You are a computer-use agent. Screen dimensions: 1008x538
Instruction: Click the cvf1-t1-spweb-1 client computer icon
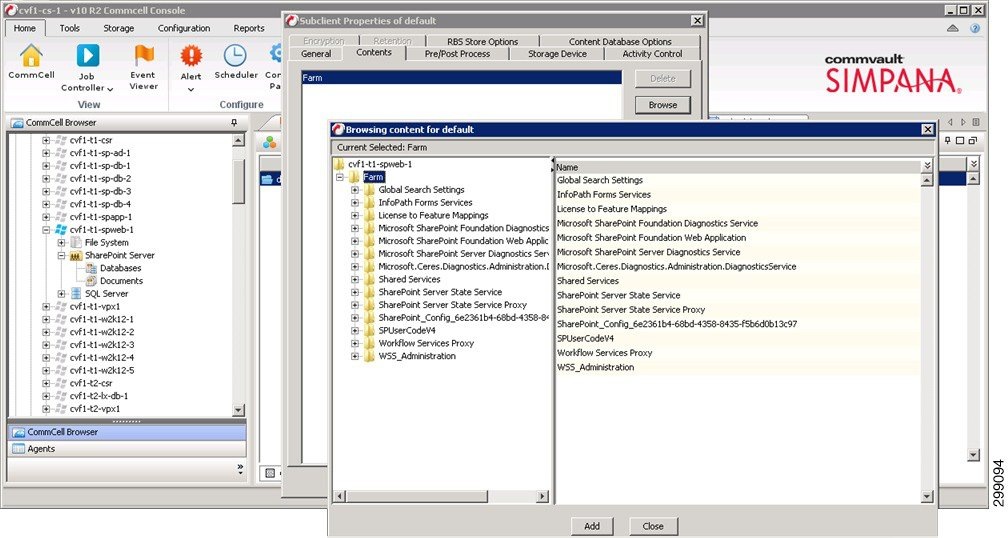pyautogui.click(x=61, y=229)
